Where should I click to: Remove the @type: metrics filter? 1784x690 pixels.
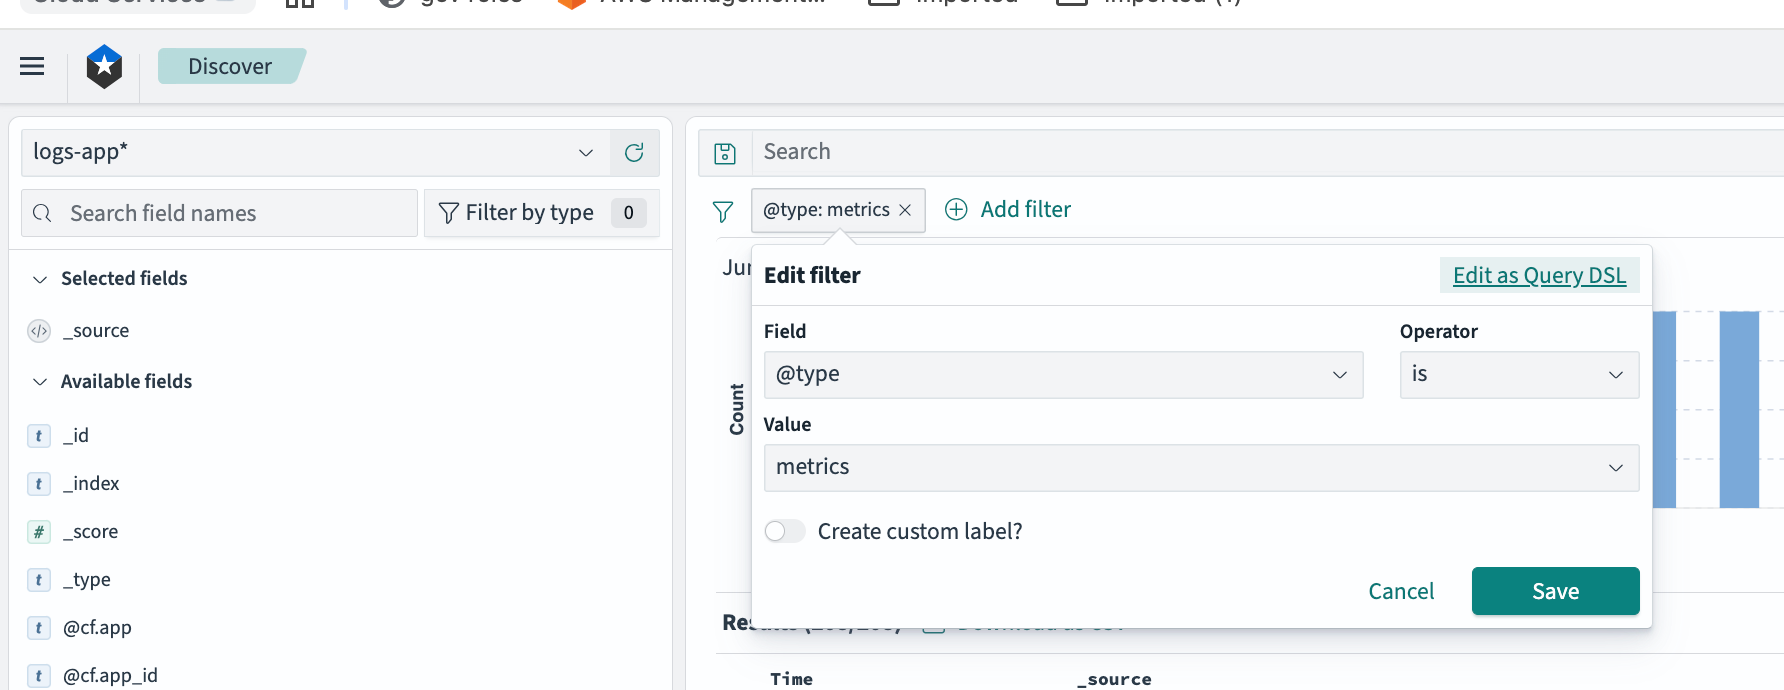pos(905,210)
